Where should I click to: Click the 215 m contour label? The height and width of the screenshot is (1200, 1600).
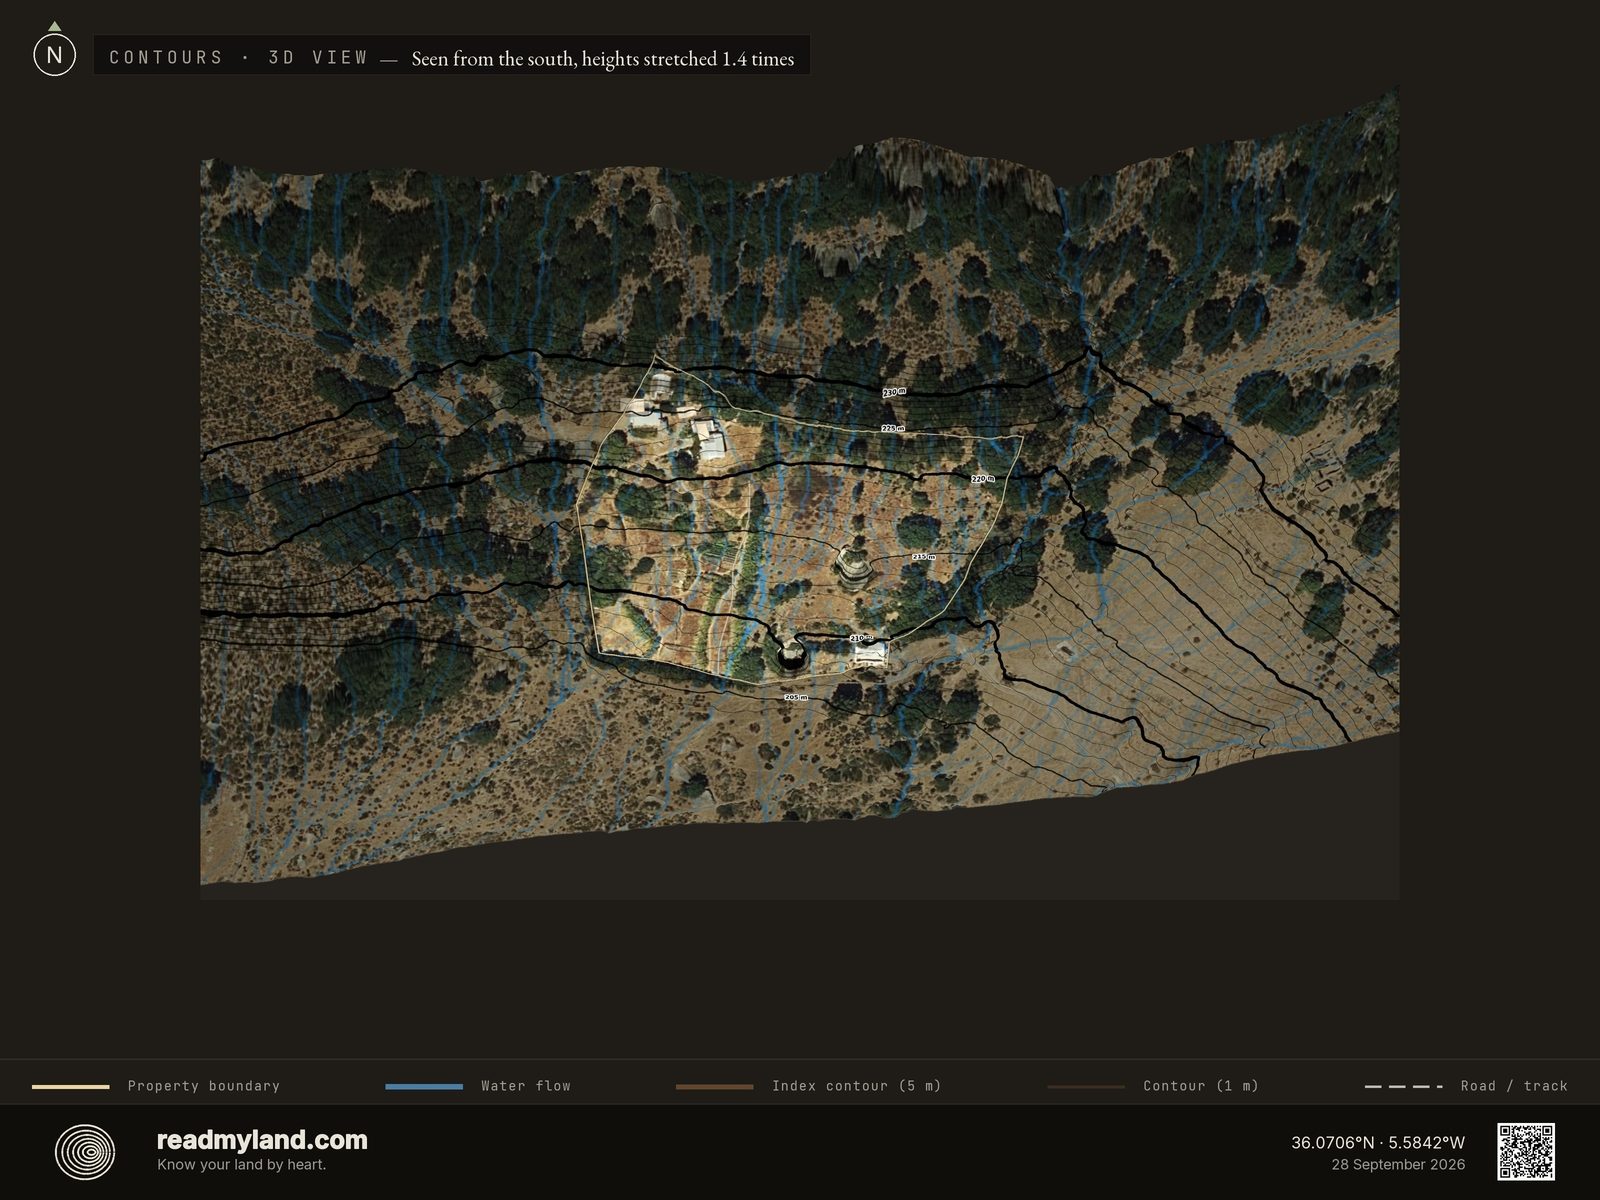point(924,557)
